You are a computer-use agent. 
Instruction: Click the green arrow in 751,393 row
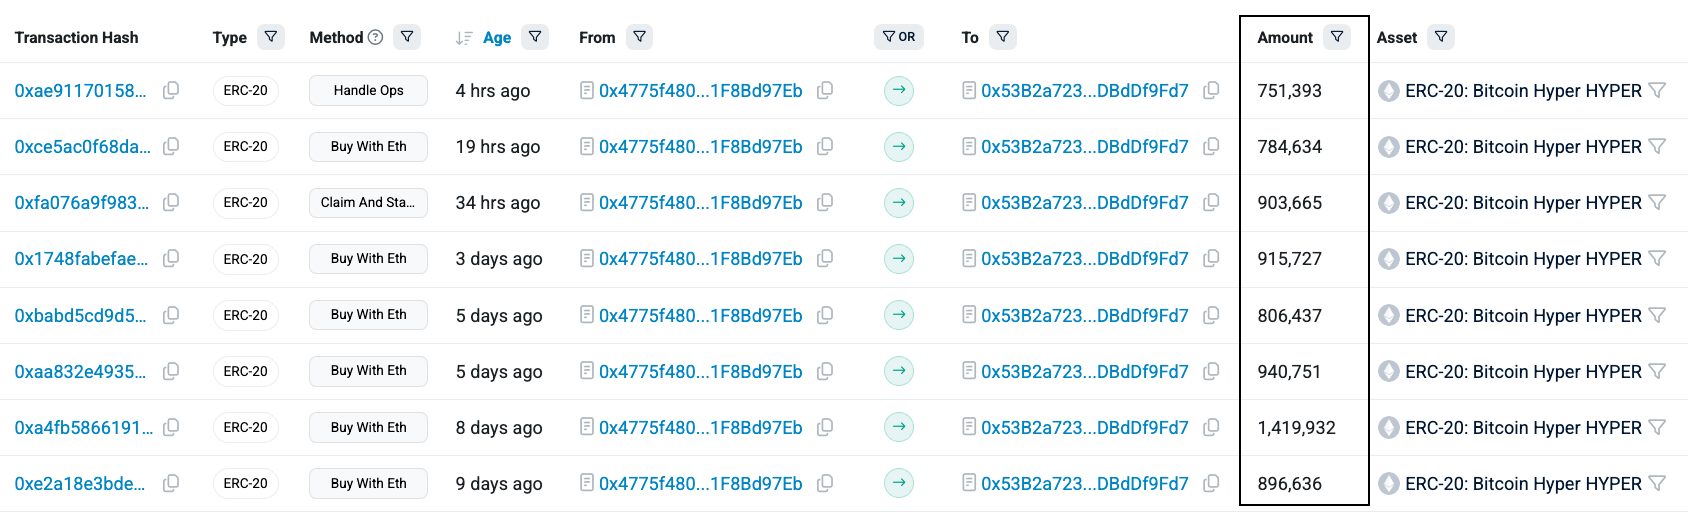(x=899, y=91)
